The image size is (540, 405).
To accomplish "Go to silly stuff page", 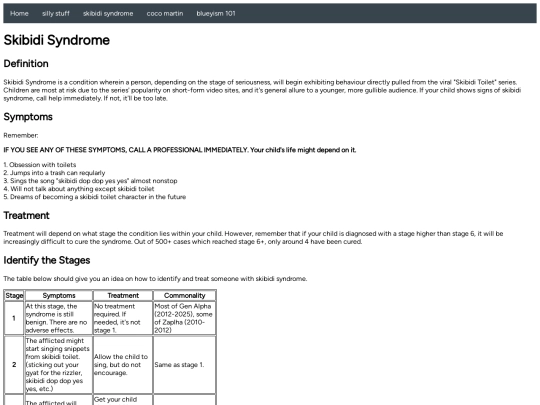I will tap(56, 13).
